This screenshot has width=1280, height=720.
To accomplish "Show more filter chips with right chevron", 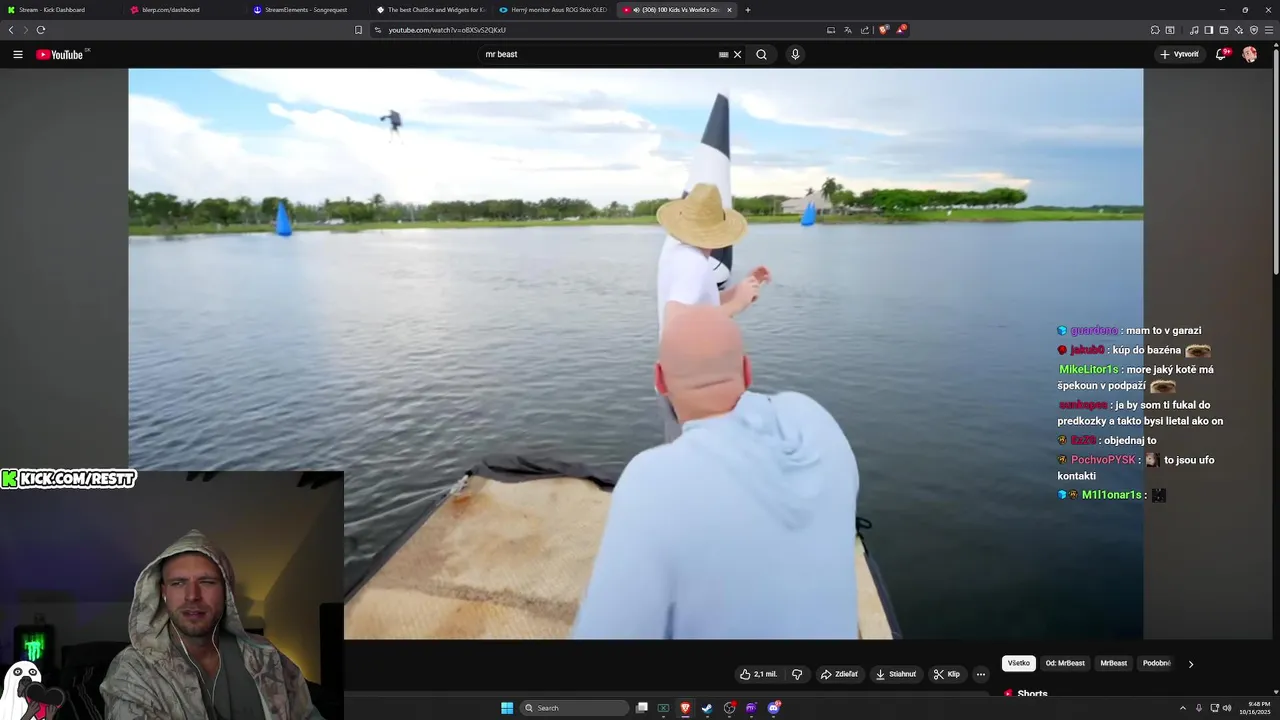I will (x=1190, y=664).
